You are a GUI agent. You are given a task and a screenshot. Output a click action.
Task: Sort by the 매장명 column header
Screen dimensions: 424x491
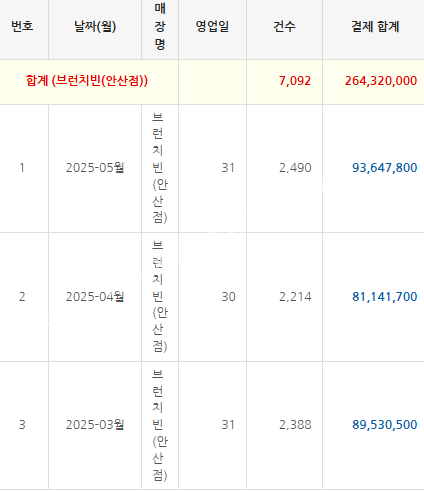click(160, 26)
